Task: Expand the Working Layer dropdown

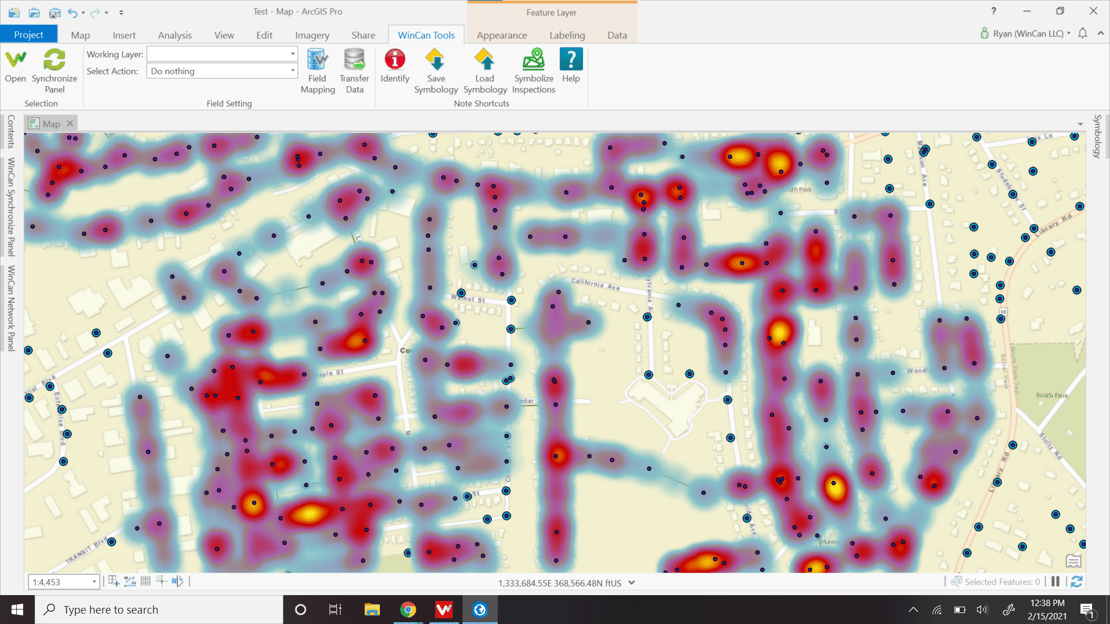Action: pos(292,54)
